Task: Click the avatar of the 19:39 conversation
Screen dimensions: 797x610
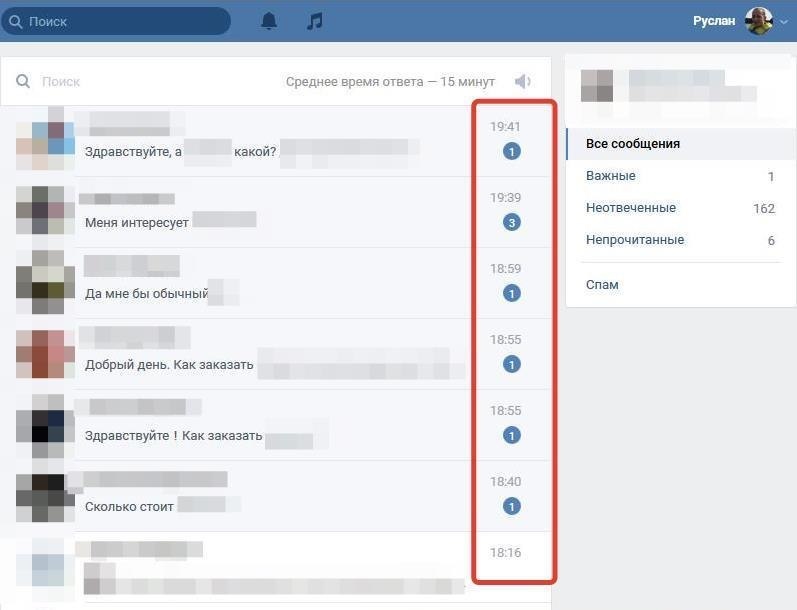Action: point(45,210)
